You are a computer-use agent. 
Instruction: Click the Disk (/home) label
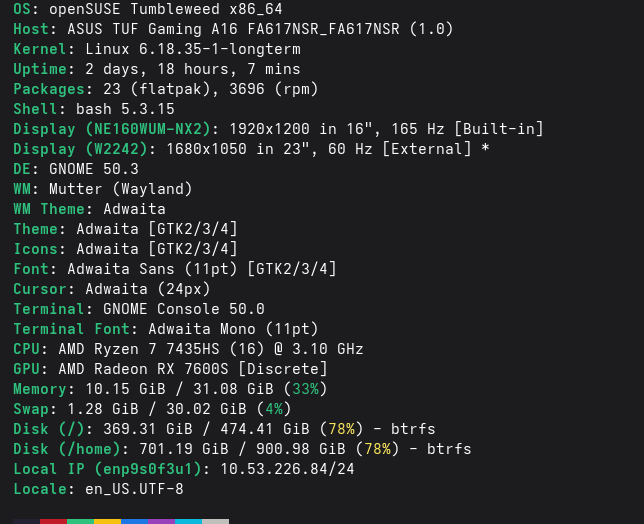pyautogui.click(x=67, y=449)
